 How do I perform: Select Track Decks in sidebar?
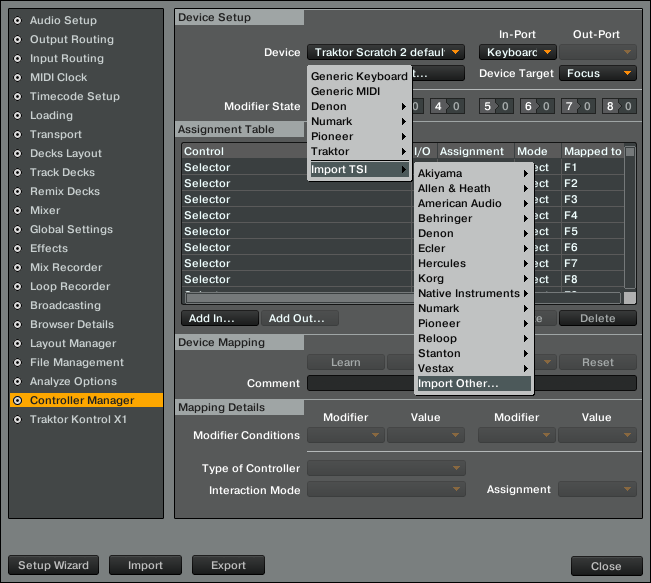[x=62, y=172]
